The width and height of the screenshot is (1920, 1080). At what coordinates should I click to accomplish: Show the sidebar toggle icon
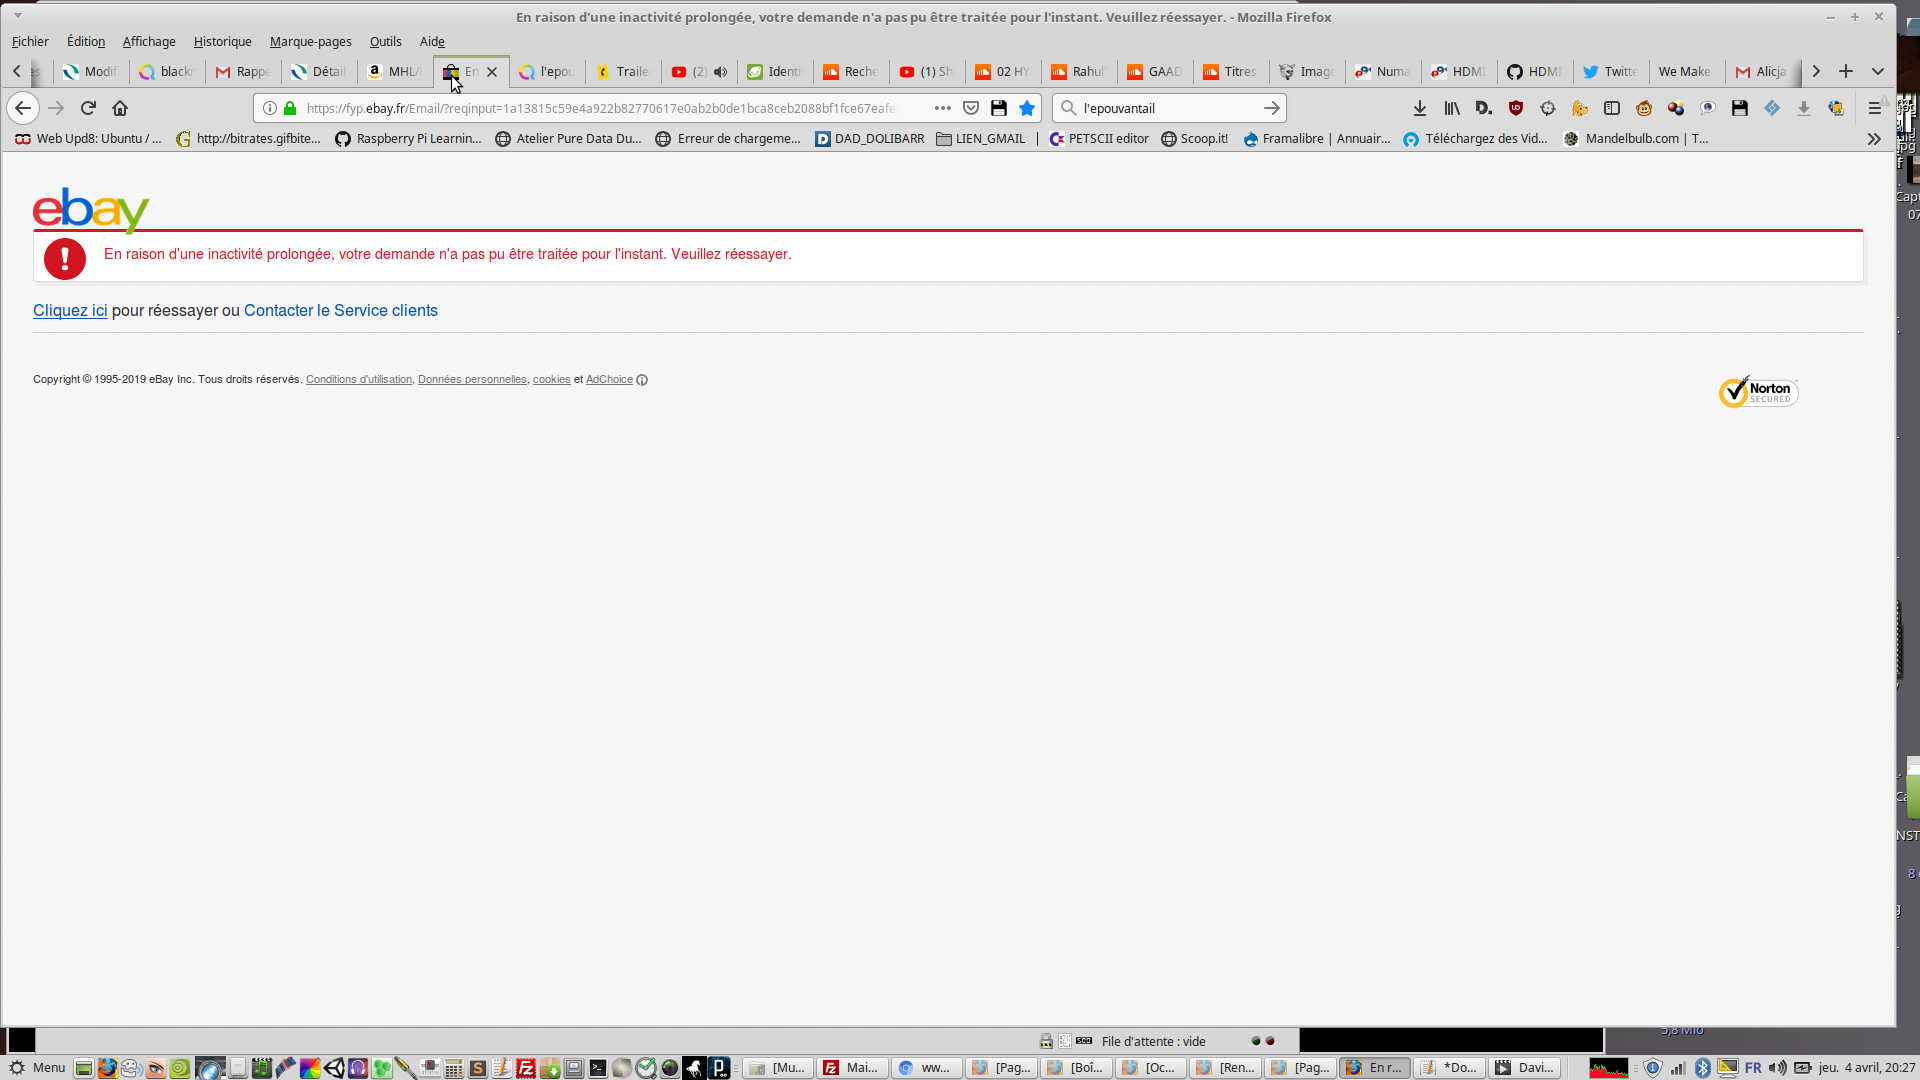tap(1612, 108)
